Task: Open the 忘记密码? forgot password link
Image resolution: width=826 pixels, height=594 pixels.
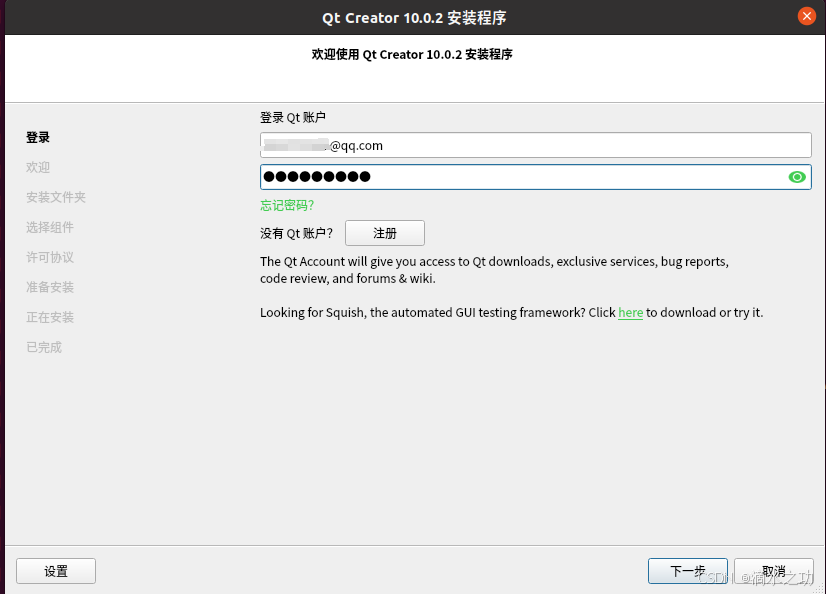Action: 287,205
